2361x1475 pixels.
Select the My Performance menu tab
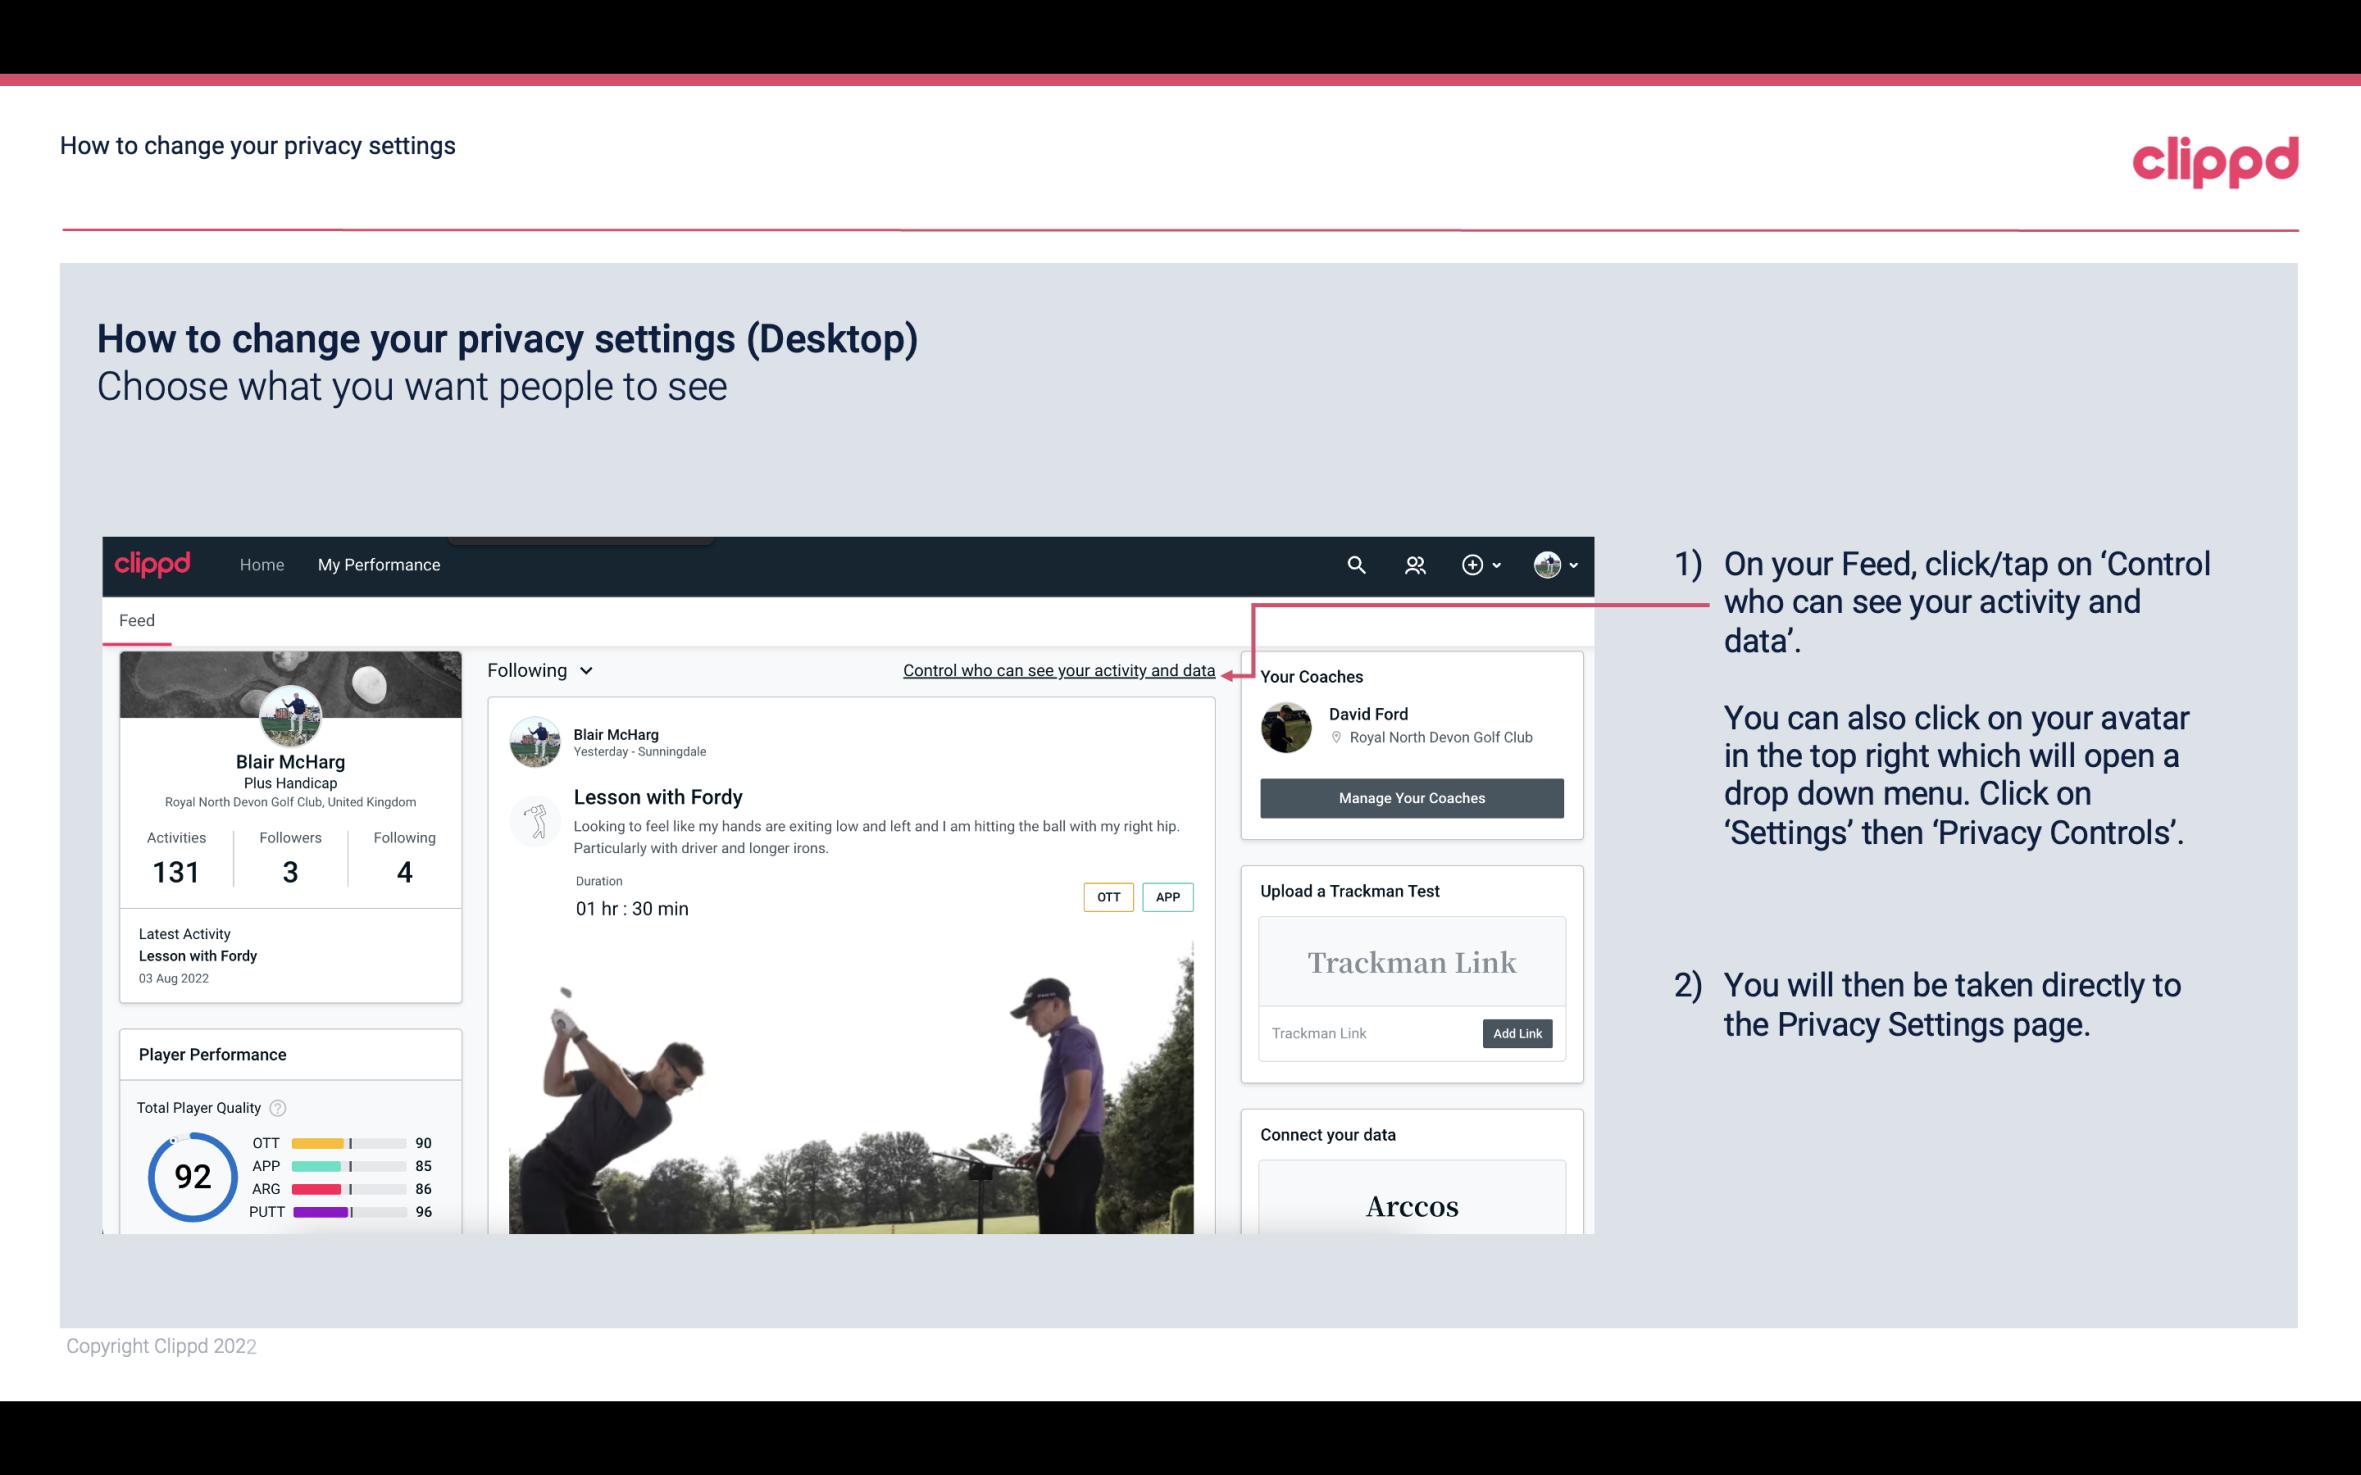point(379,564)
